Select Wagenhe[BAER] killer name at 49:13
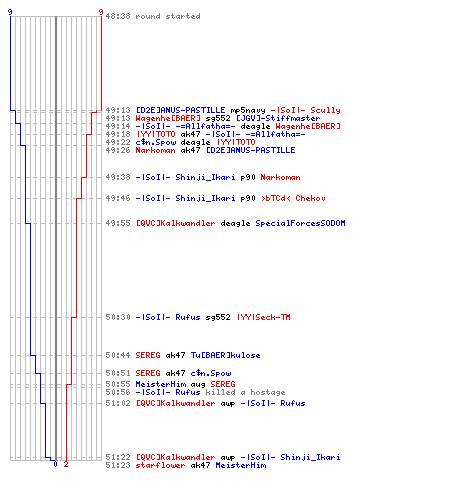Image resolution: width=450 pixels, height=500 pixels. (x=168, y=118)
